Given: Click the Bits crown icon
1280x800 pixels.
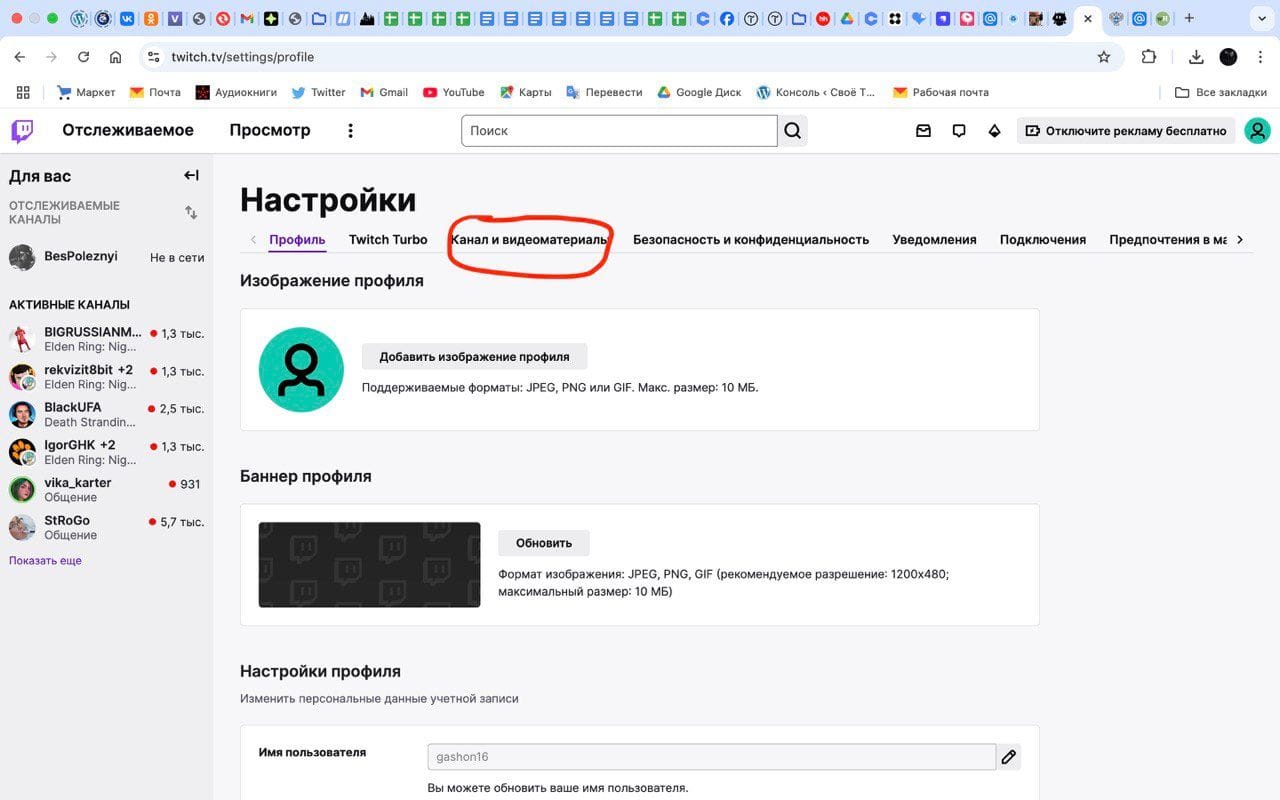Looking at the screenshot, I should (x=994, y=131).
